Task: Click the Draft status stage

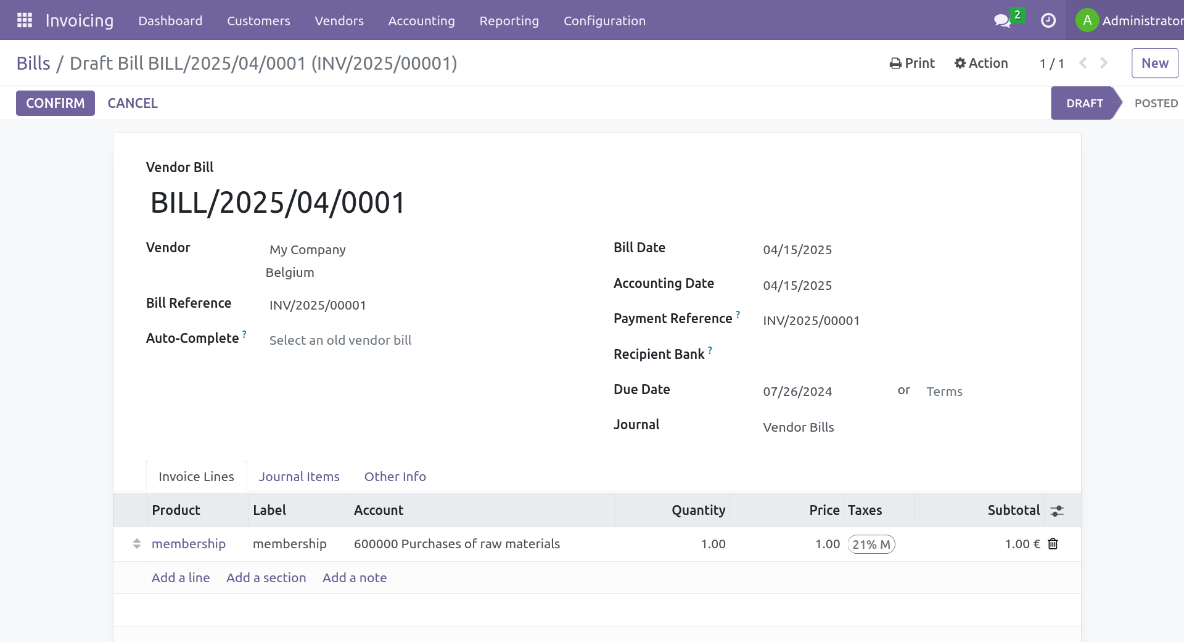Action: [x=1084, y=103]
